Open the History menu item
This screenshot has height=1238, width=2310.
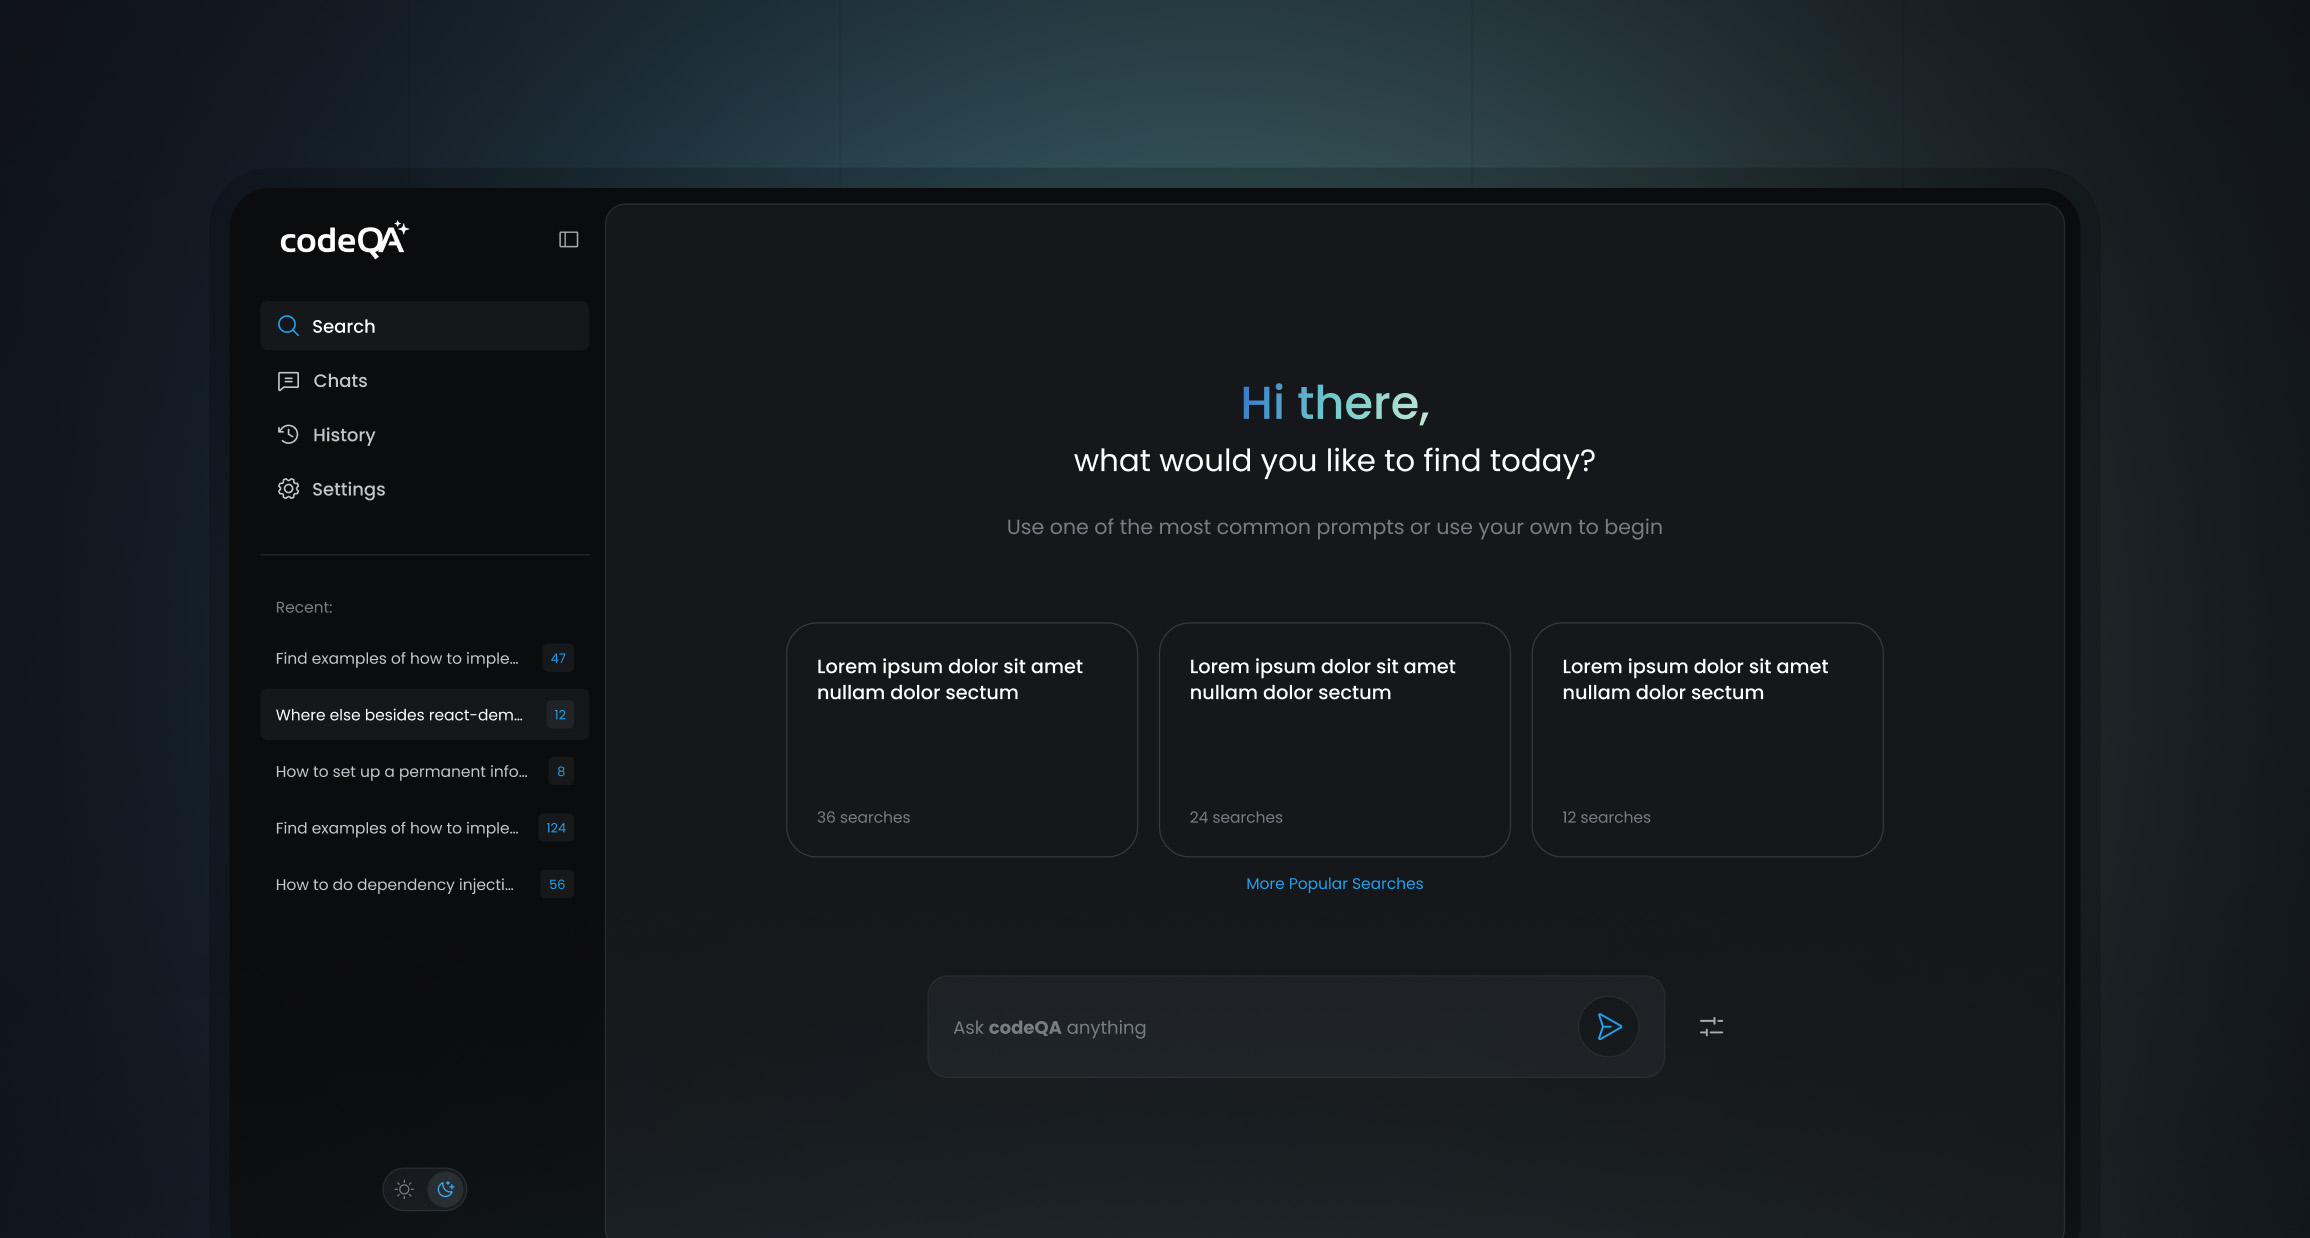tap(425, 435)
